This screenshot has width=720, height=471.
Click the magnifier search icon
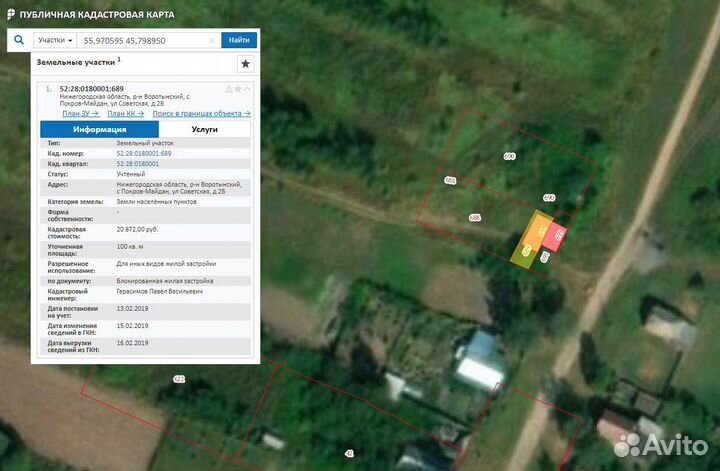(x=18, y=40)
